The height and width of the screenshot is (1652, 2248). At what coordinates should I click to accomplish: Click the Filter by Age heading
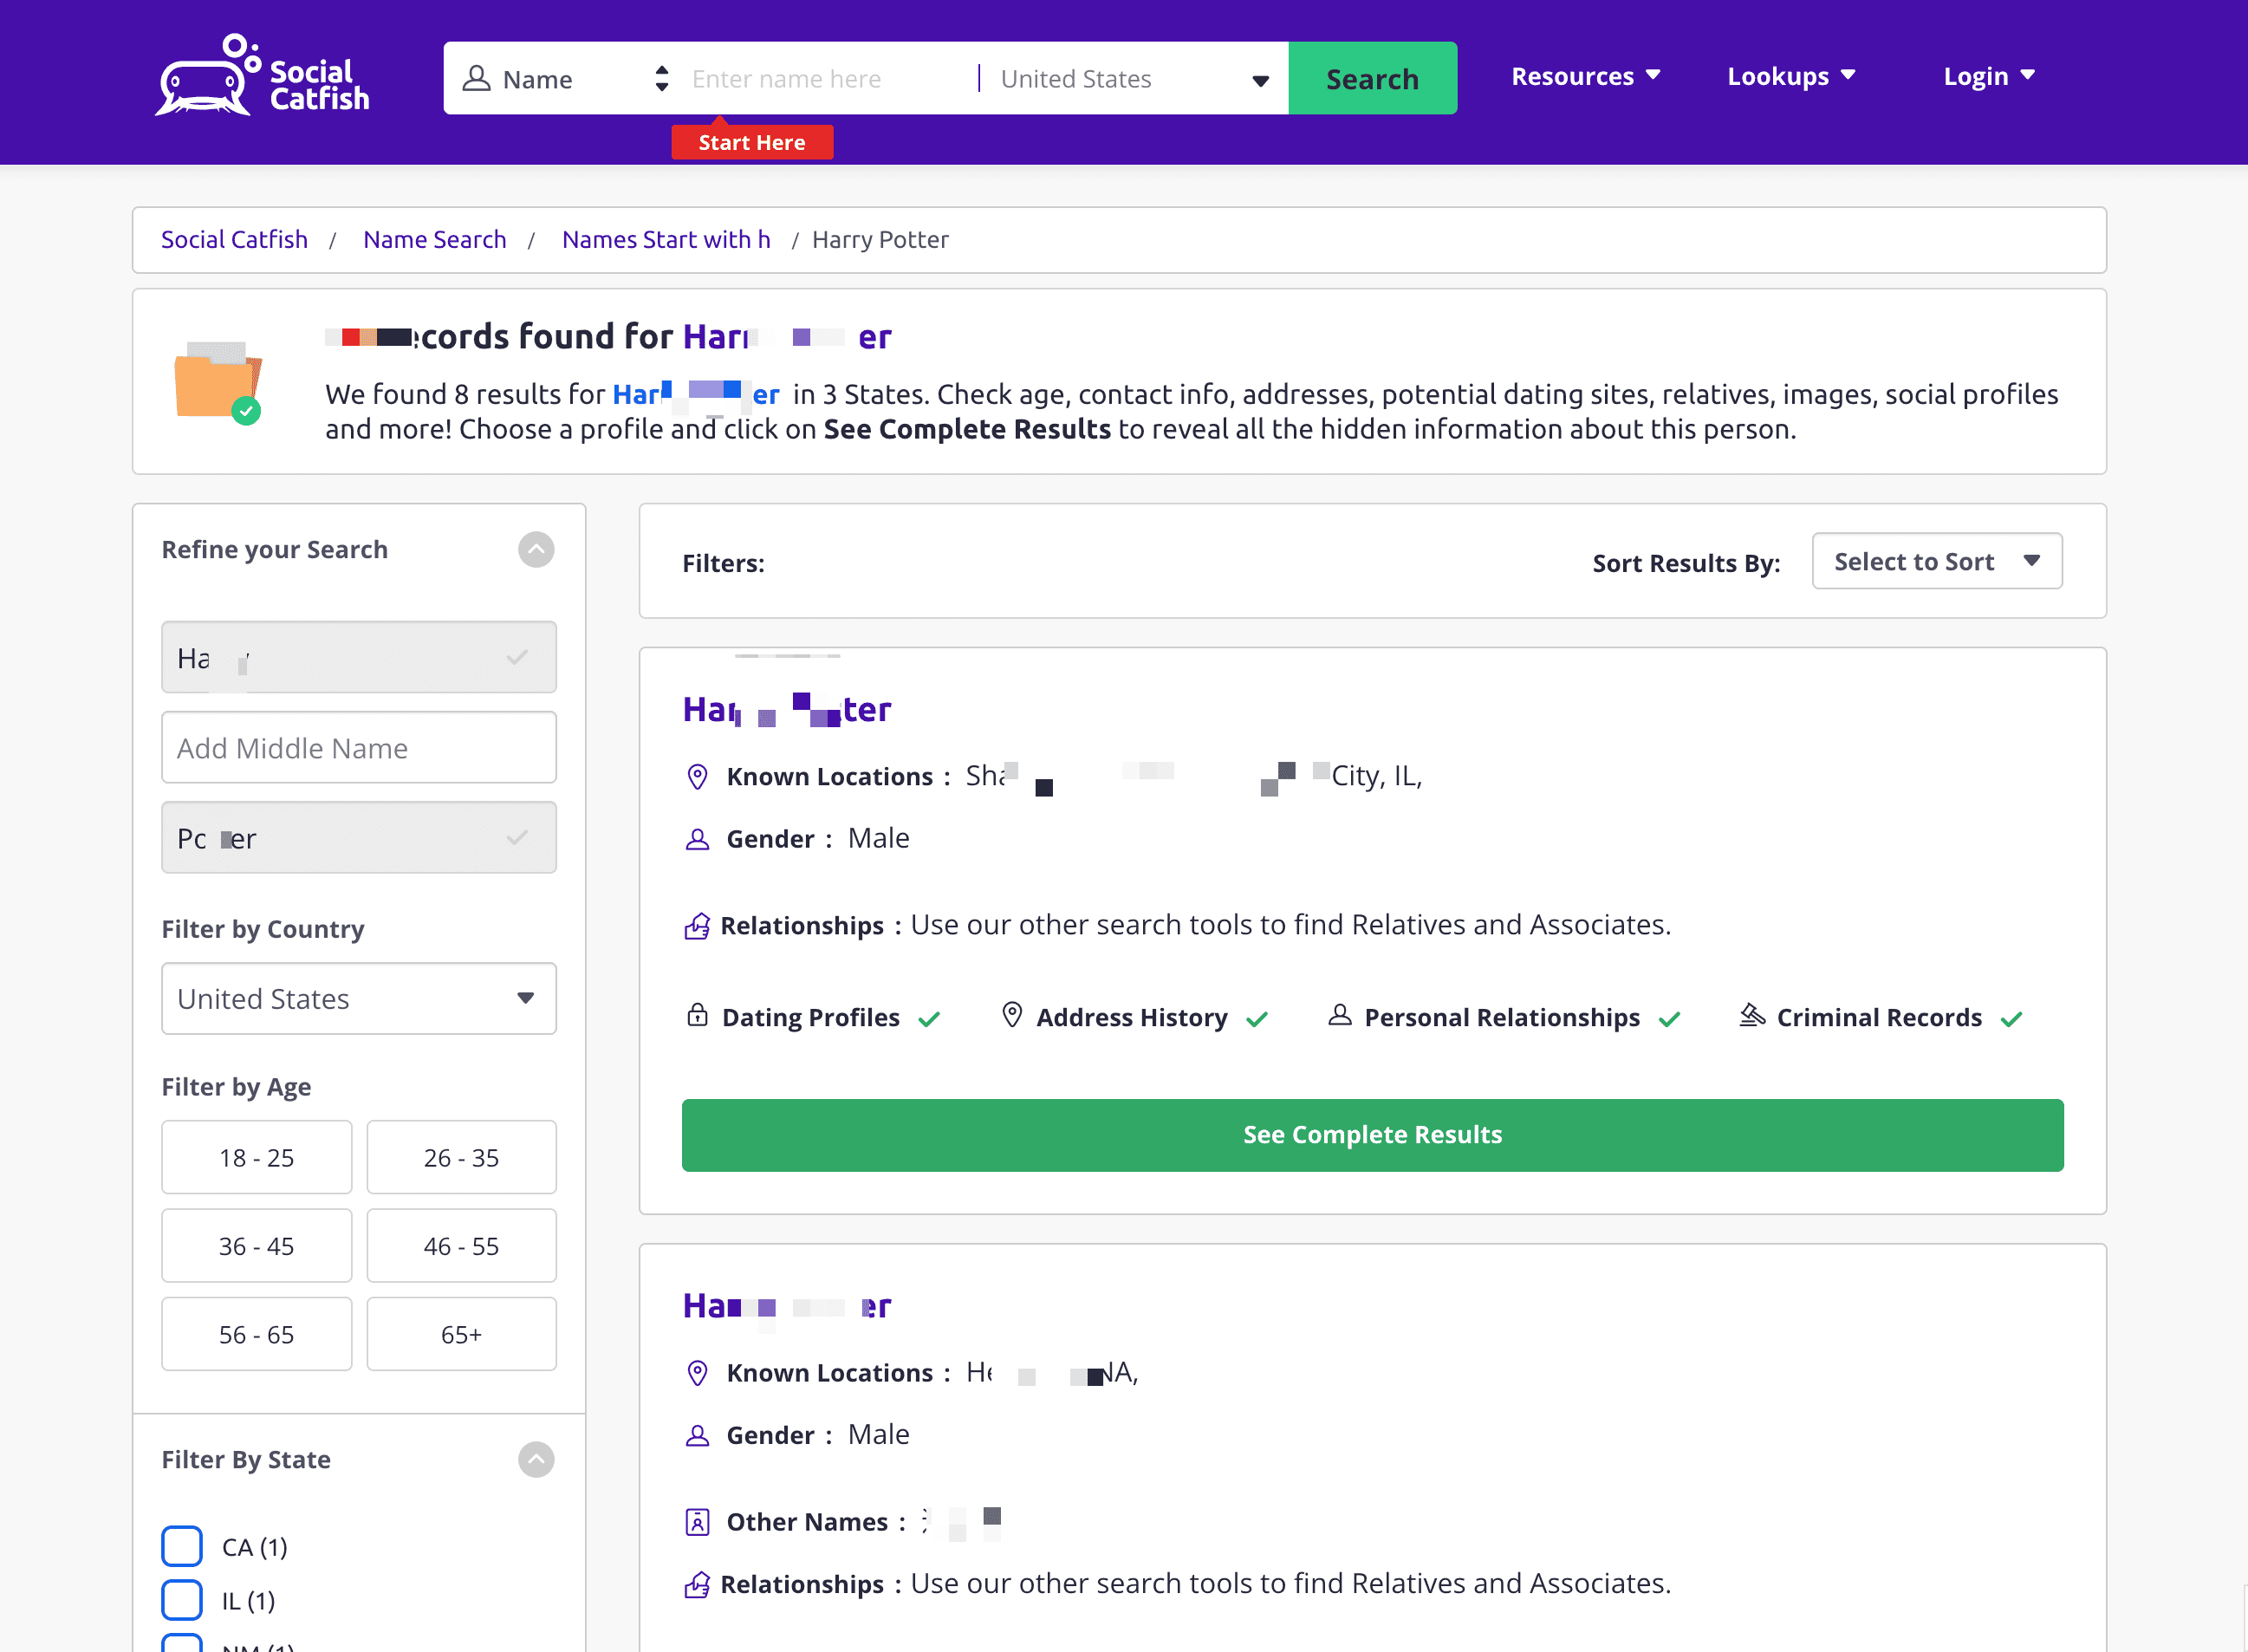[236, 1087]
